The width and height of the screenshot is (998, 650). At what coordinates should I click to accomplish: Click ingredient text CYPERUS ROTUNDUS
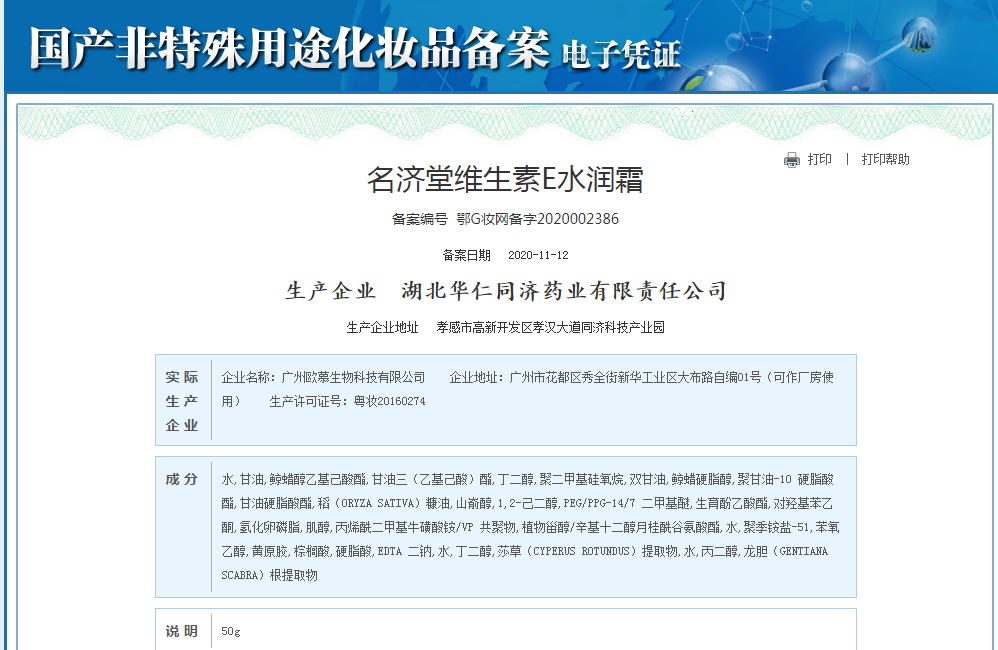pyautogui.click(x=581, y=551)
